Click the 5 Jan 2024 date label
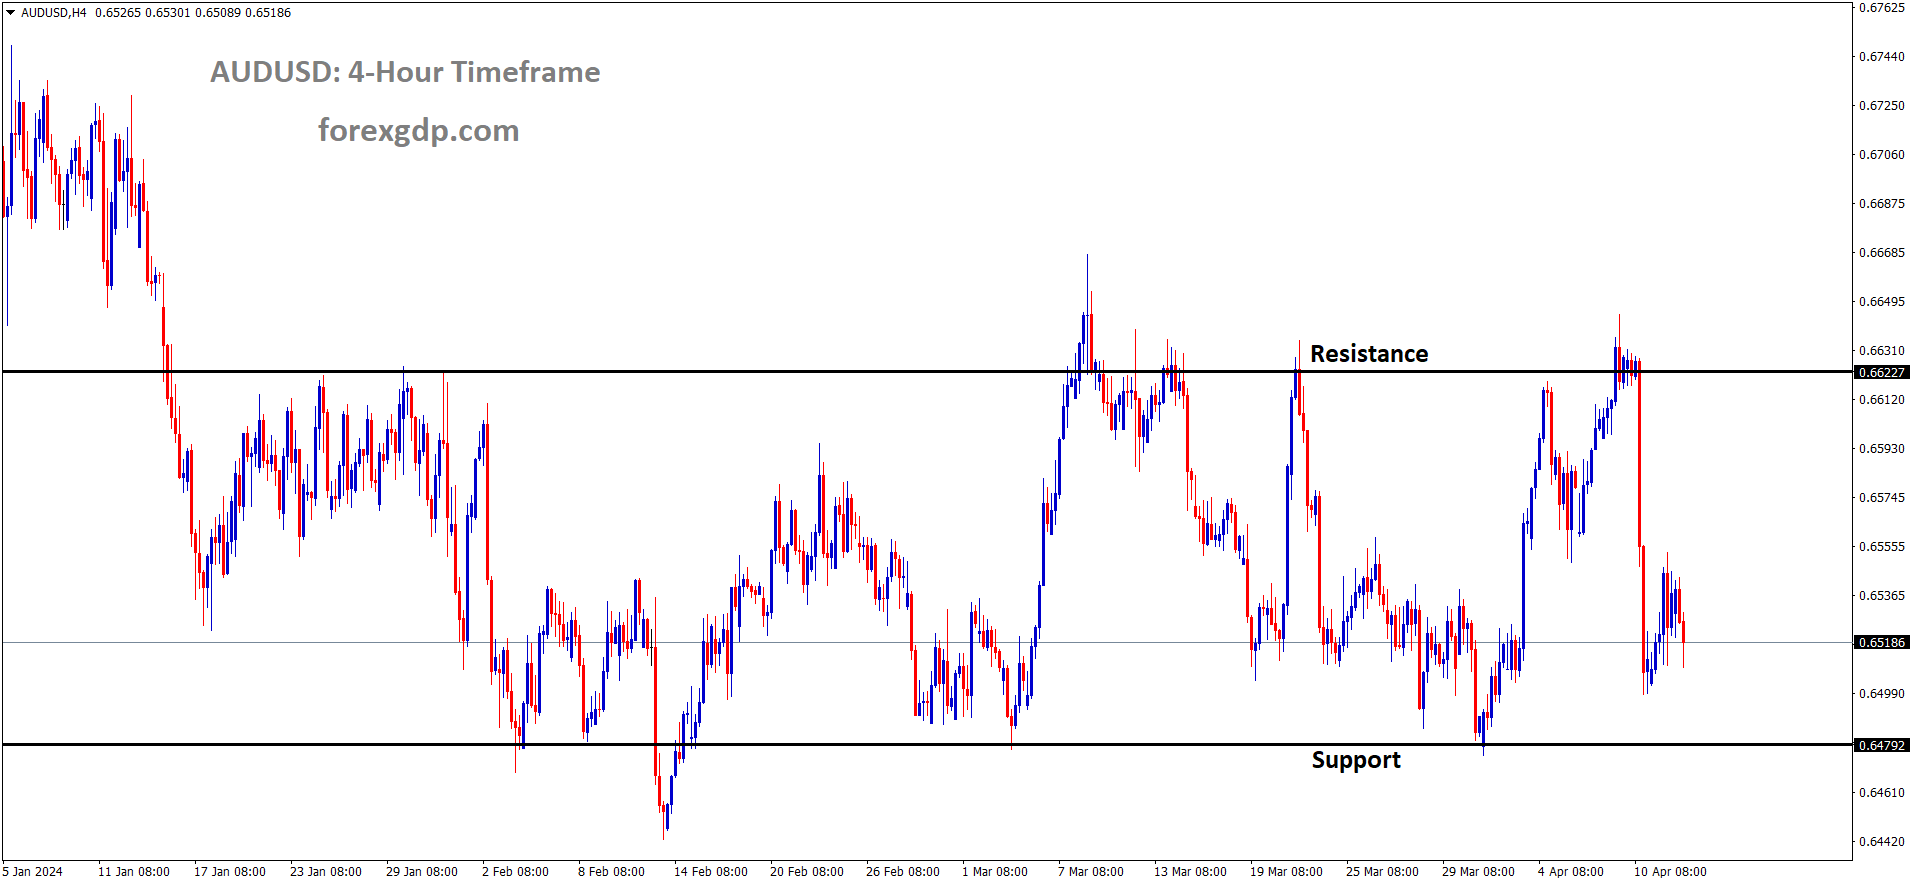 tap(33, 871)
